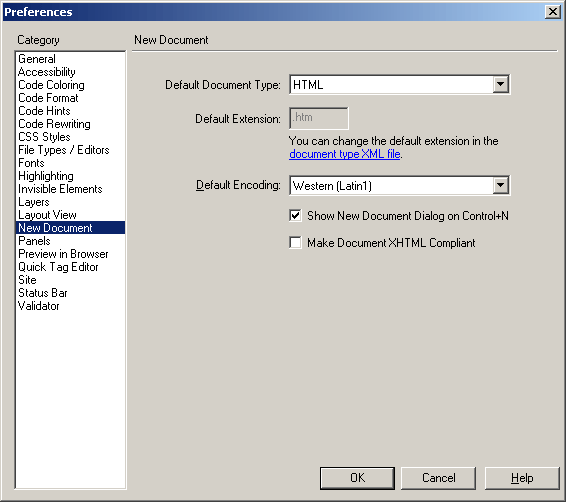Viewport: 566px width, 502px height.
Task: Enable Make Document XHTML Compliant checkbox
Action: click(295, 243)
